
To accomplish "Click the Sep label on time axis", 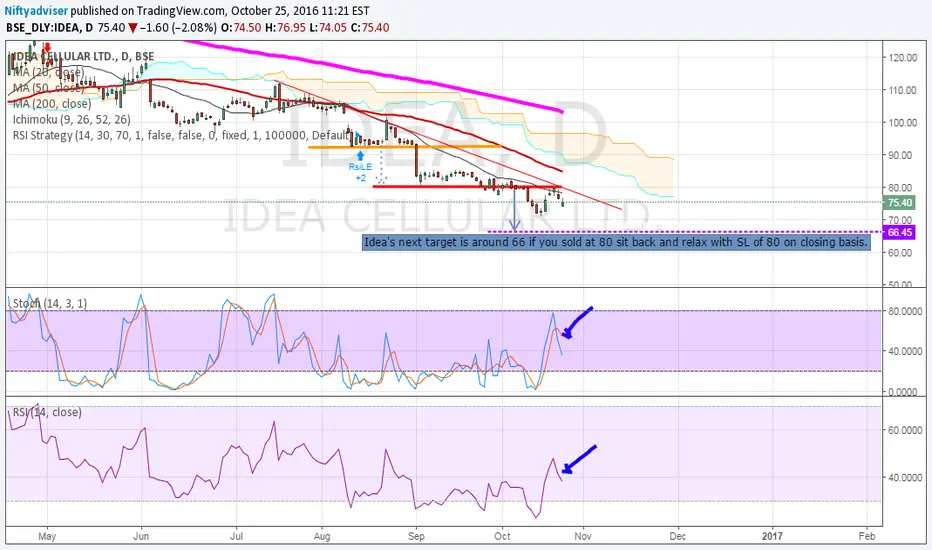I will pos(416,536).
